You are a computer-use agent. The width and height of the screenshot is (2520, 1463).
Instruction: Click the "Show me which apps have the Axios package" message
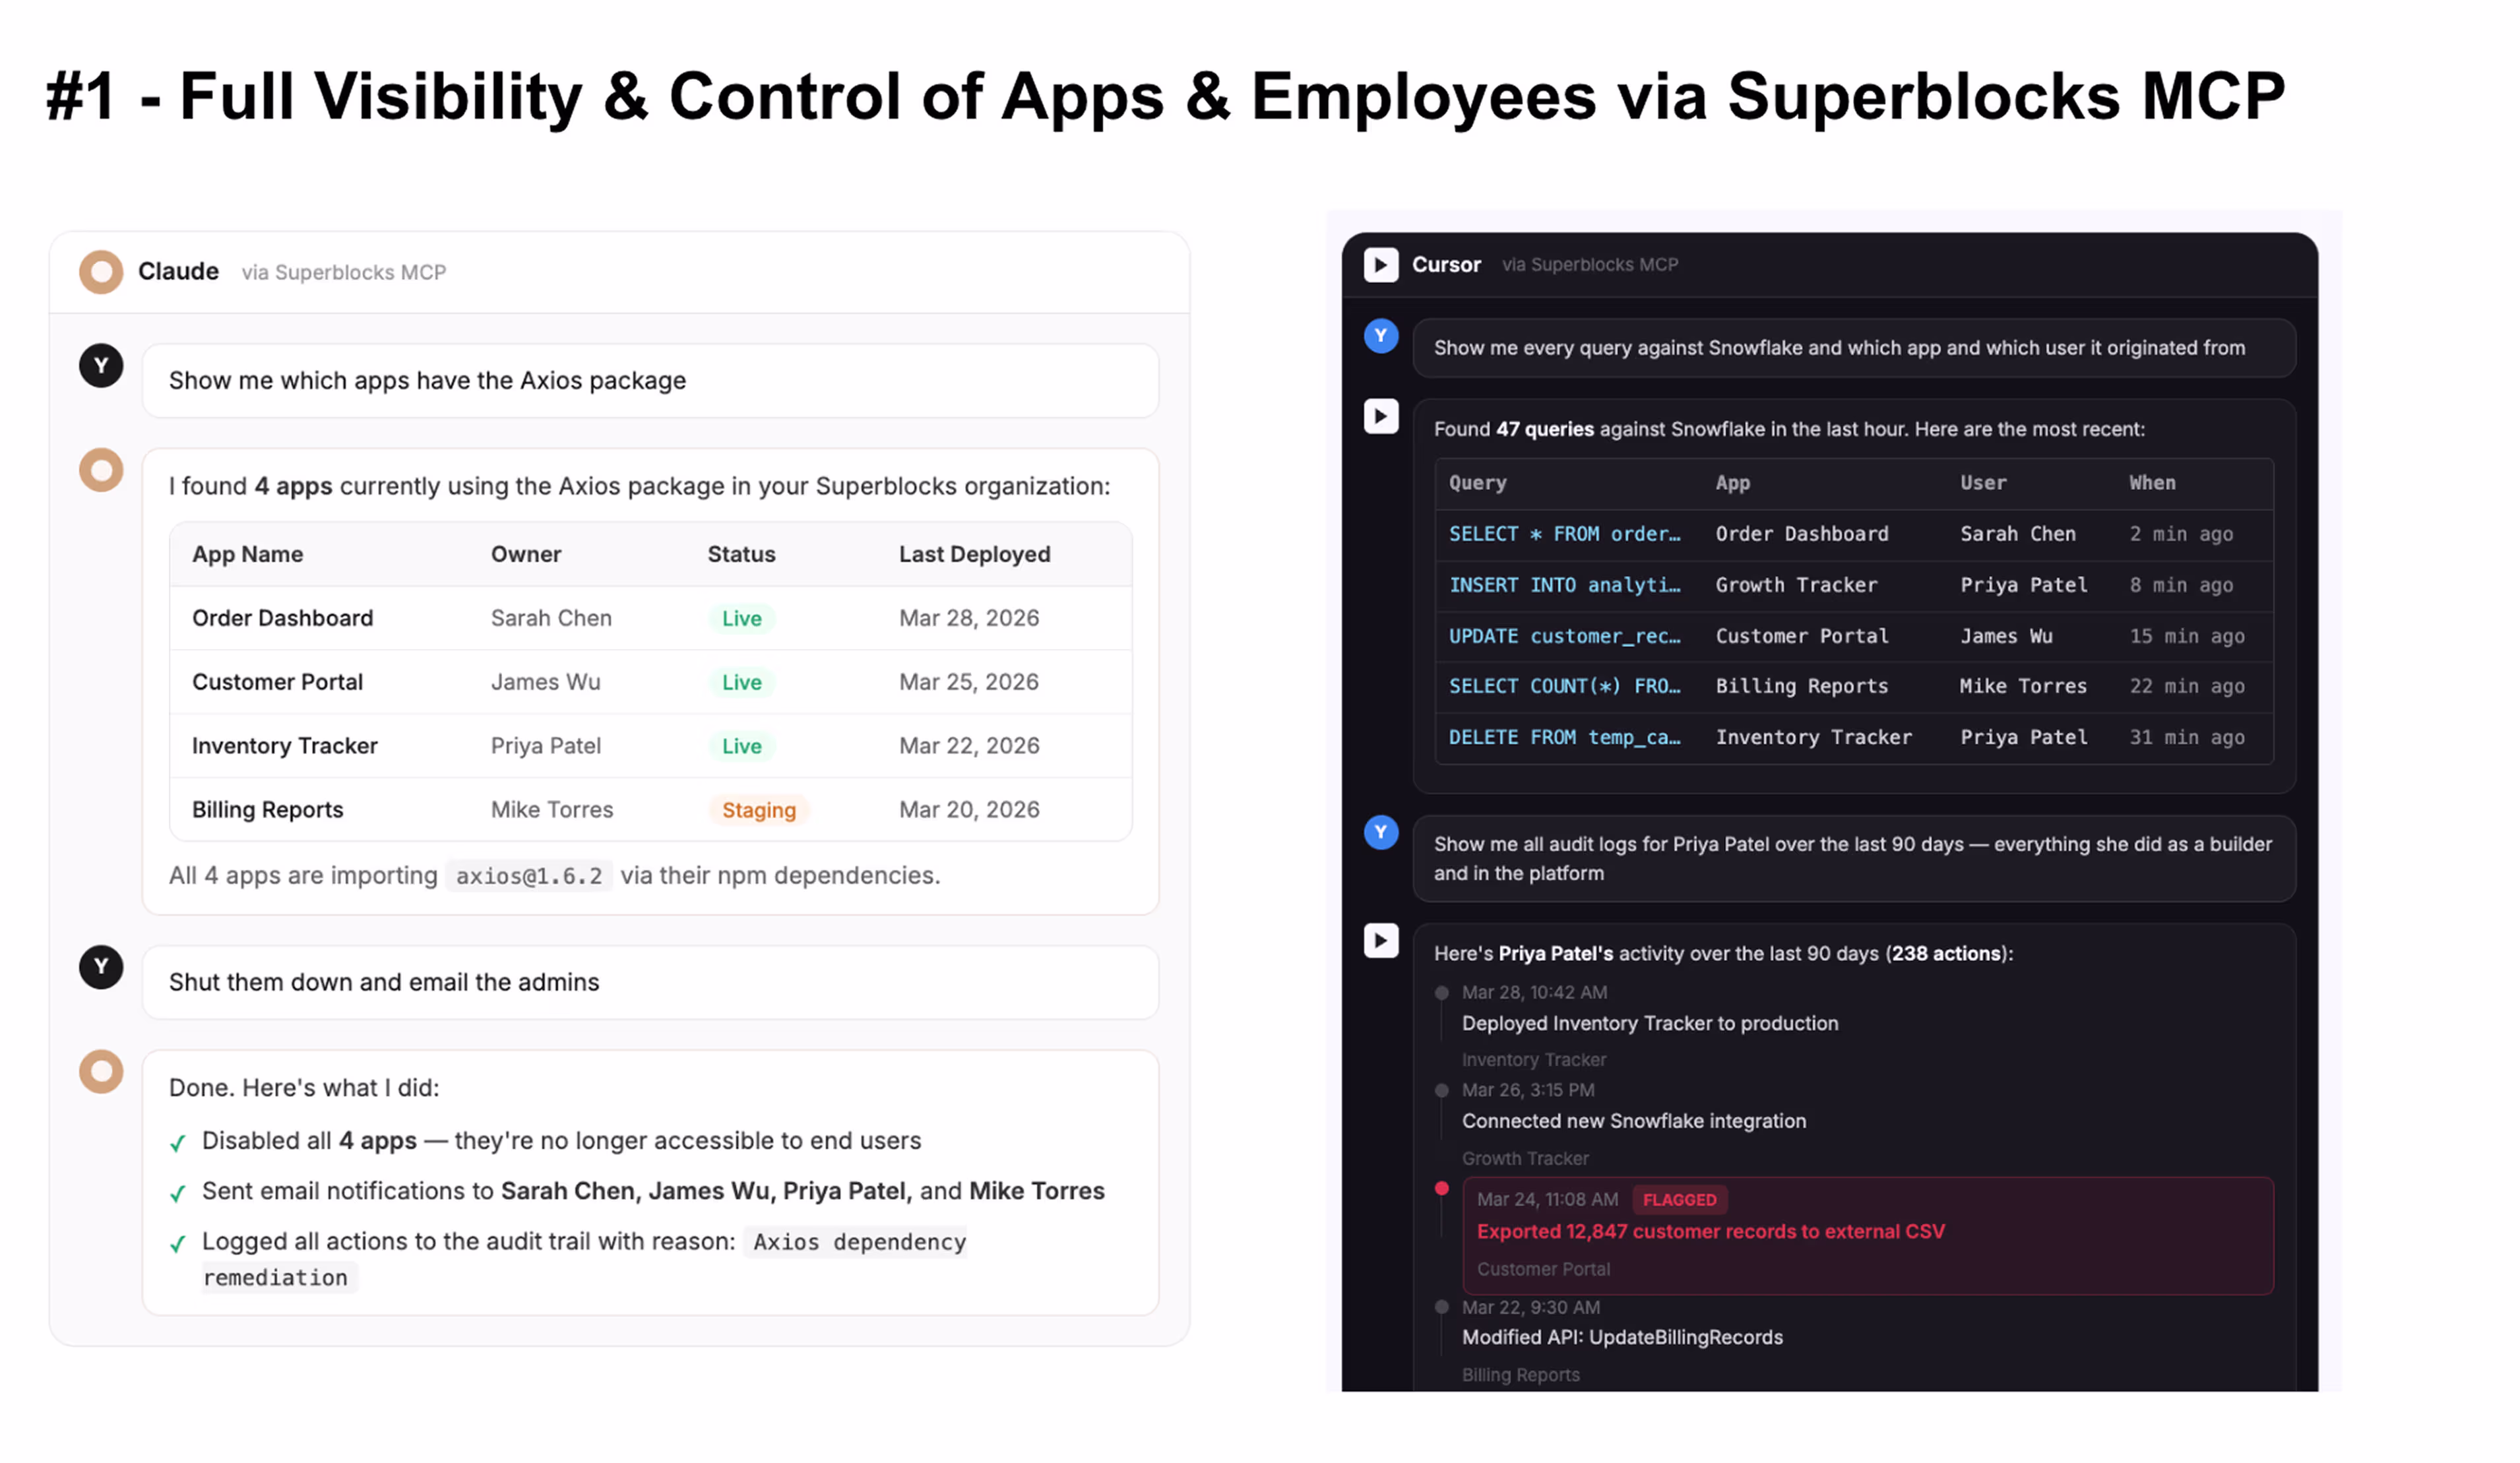pyautogui.click(x=651, y=381)
